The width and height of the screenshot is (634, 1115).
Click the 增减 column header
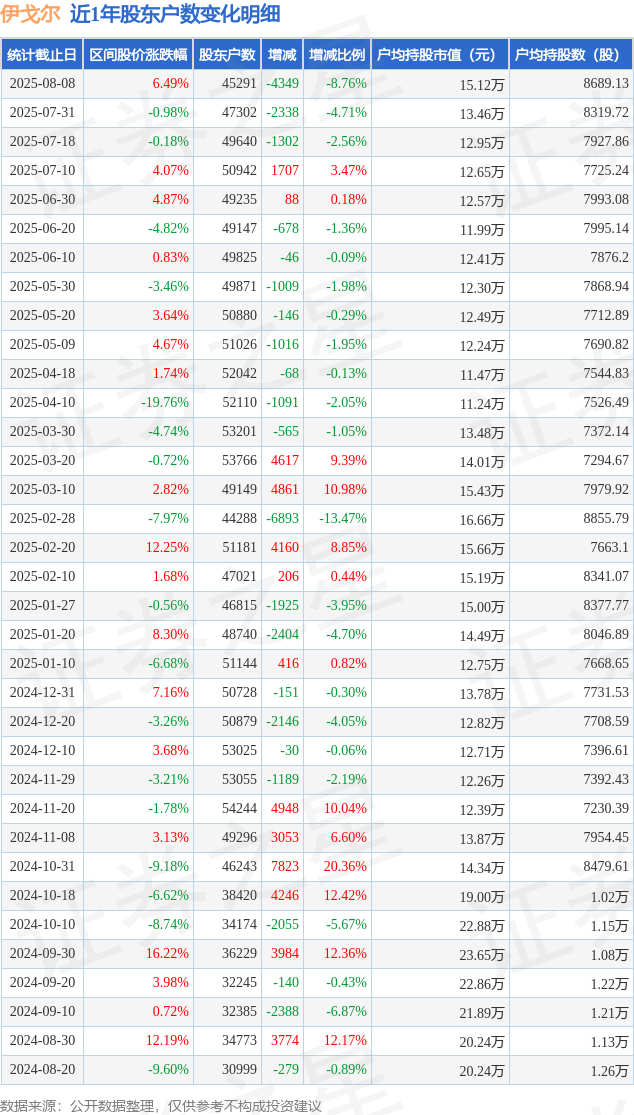tap(281, 55)
